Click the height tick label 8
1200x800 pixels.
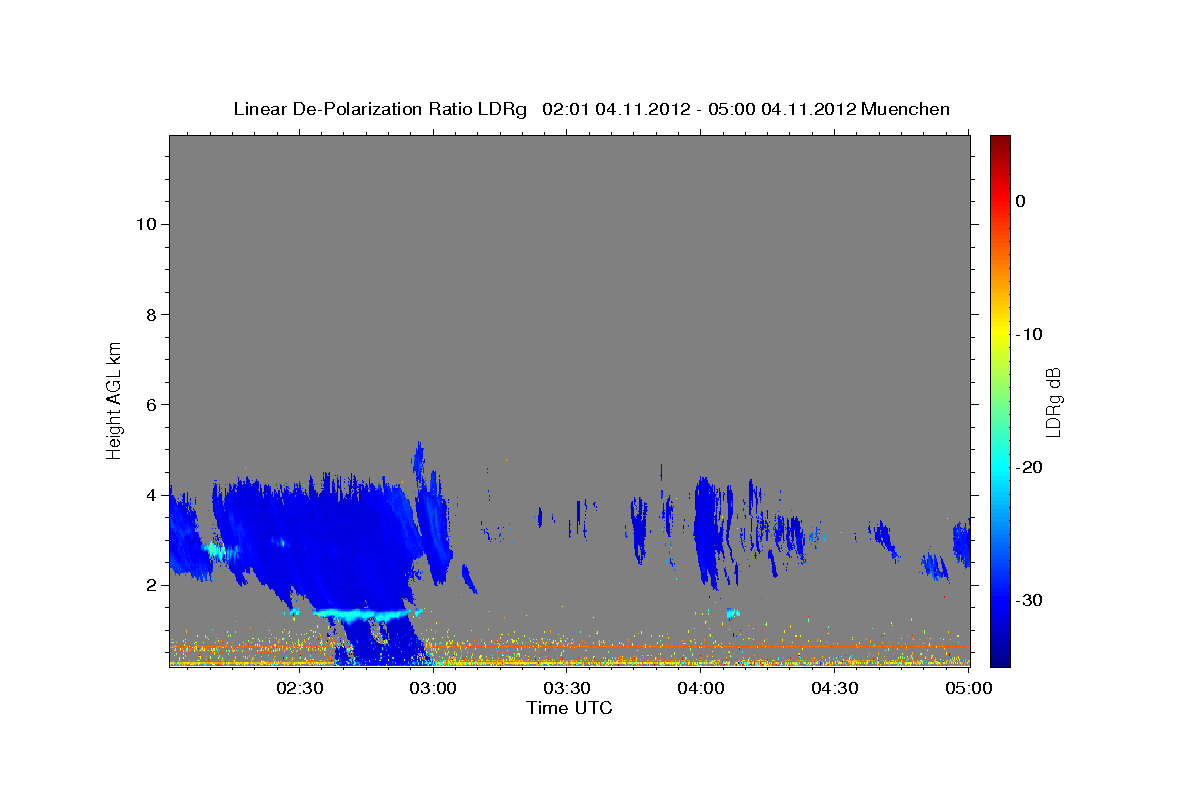pos(151,315)
